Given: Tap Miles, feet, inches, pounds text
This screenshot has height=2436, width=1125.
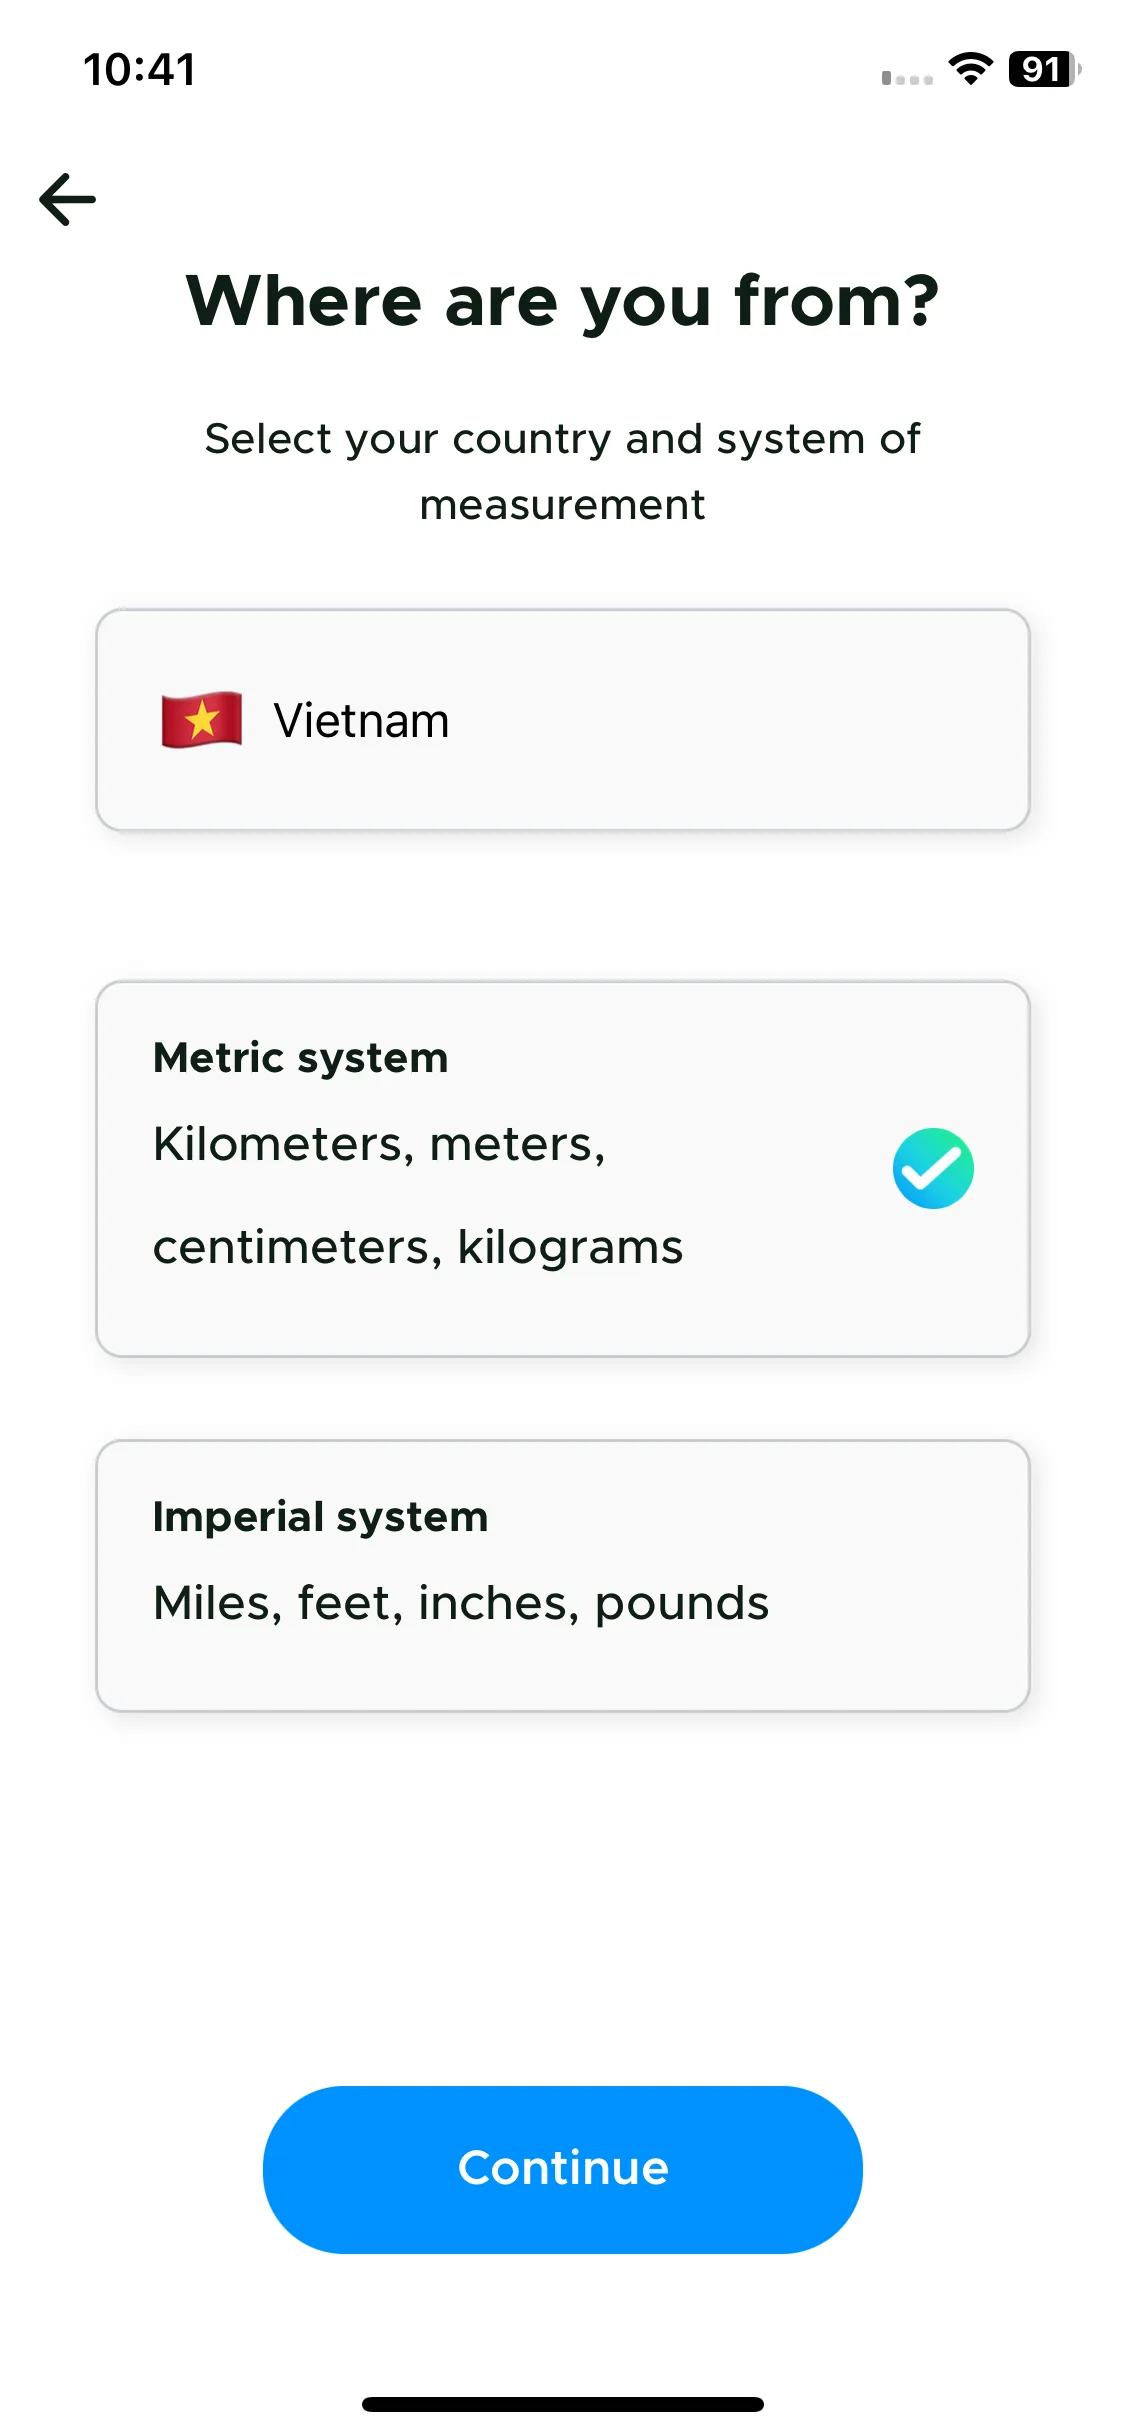Looking at the screenshot, I should click(461, 1603).
